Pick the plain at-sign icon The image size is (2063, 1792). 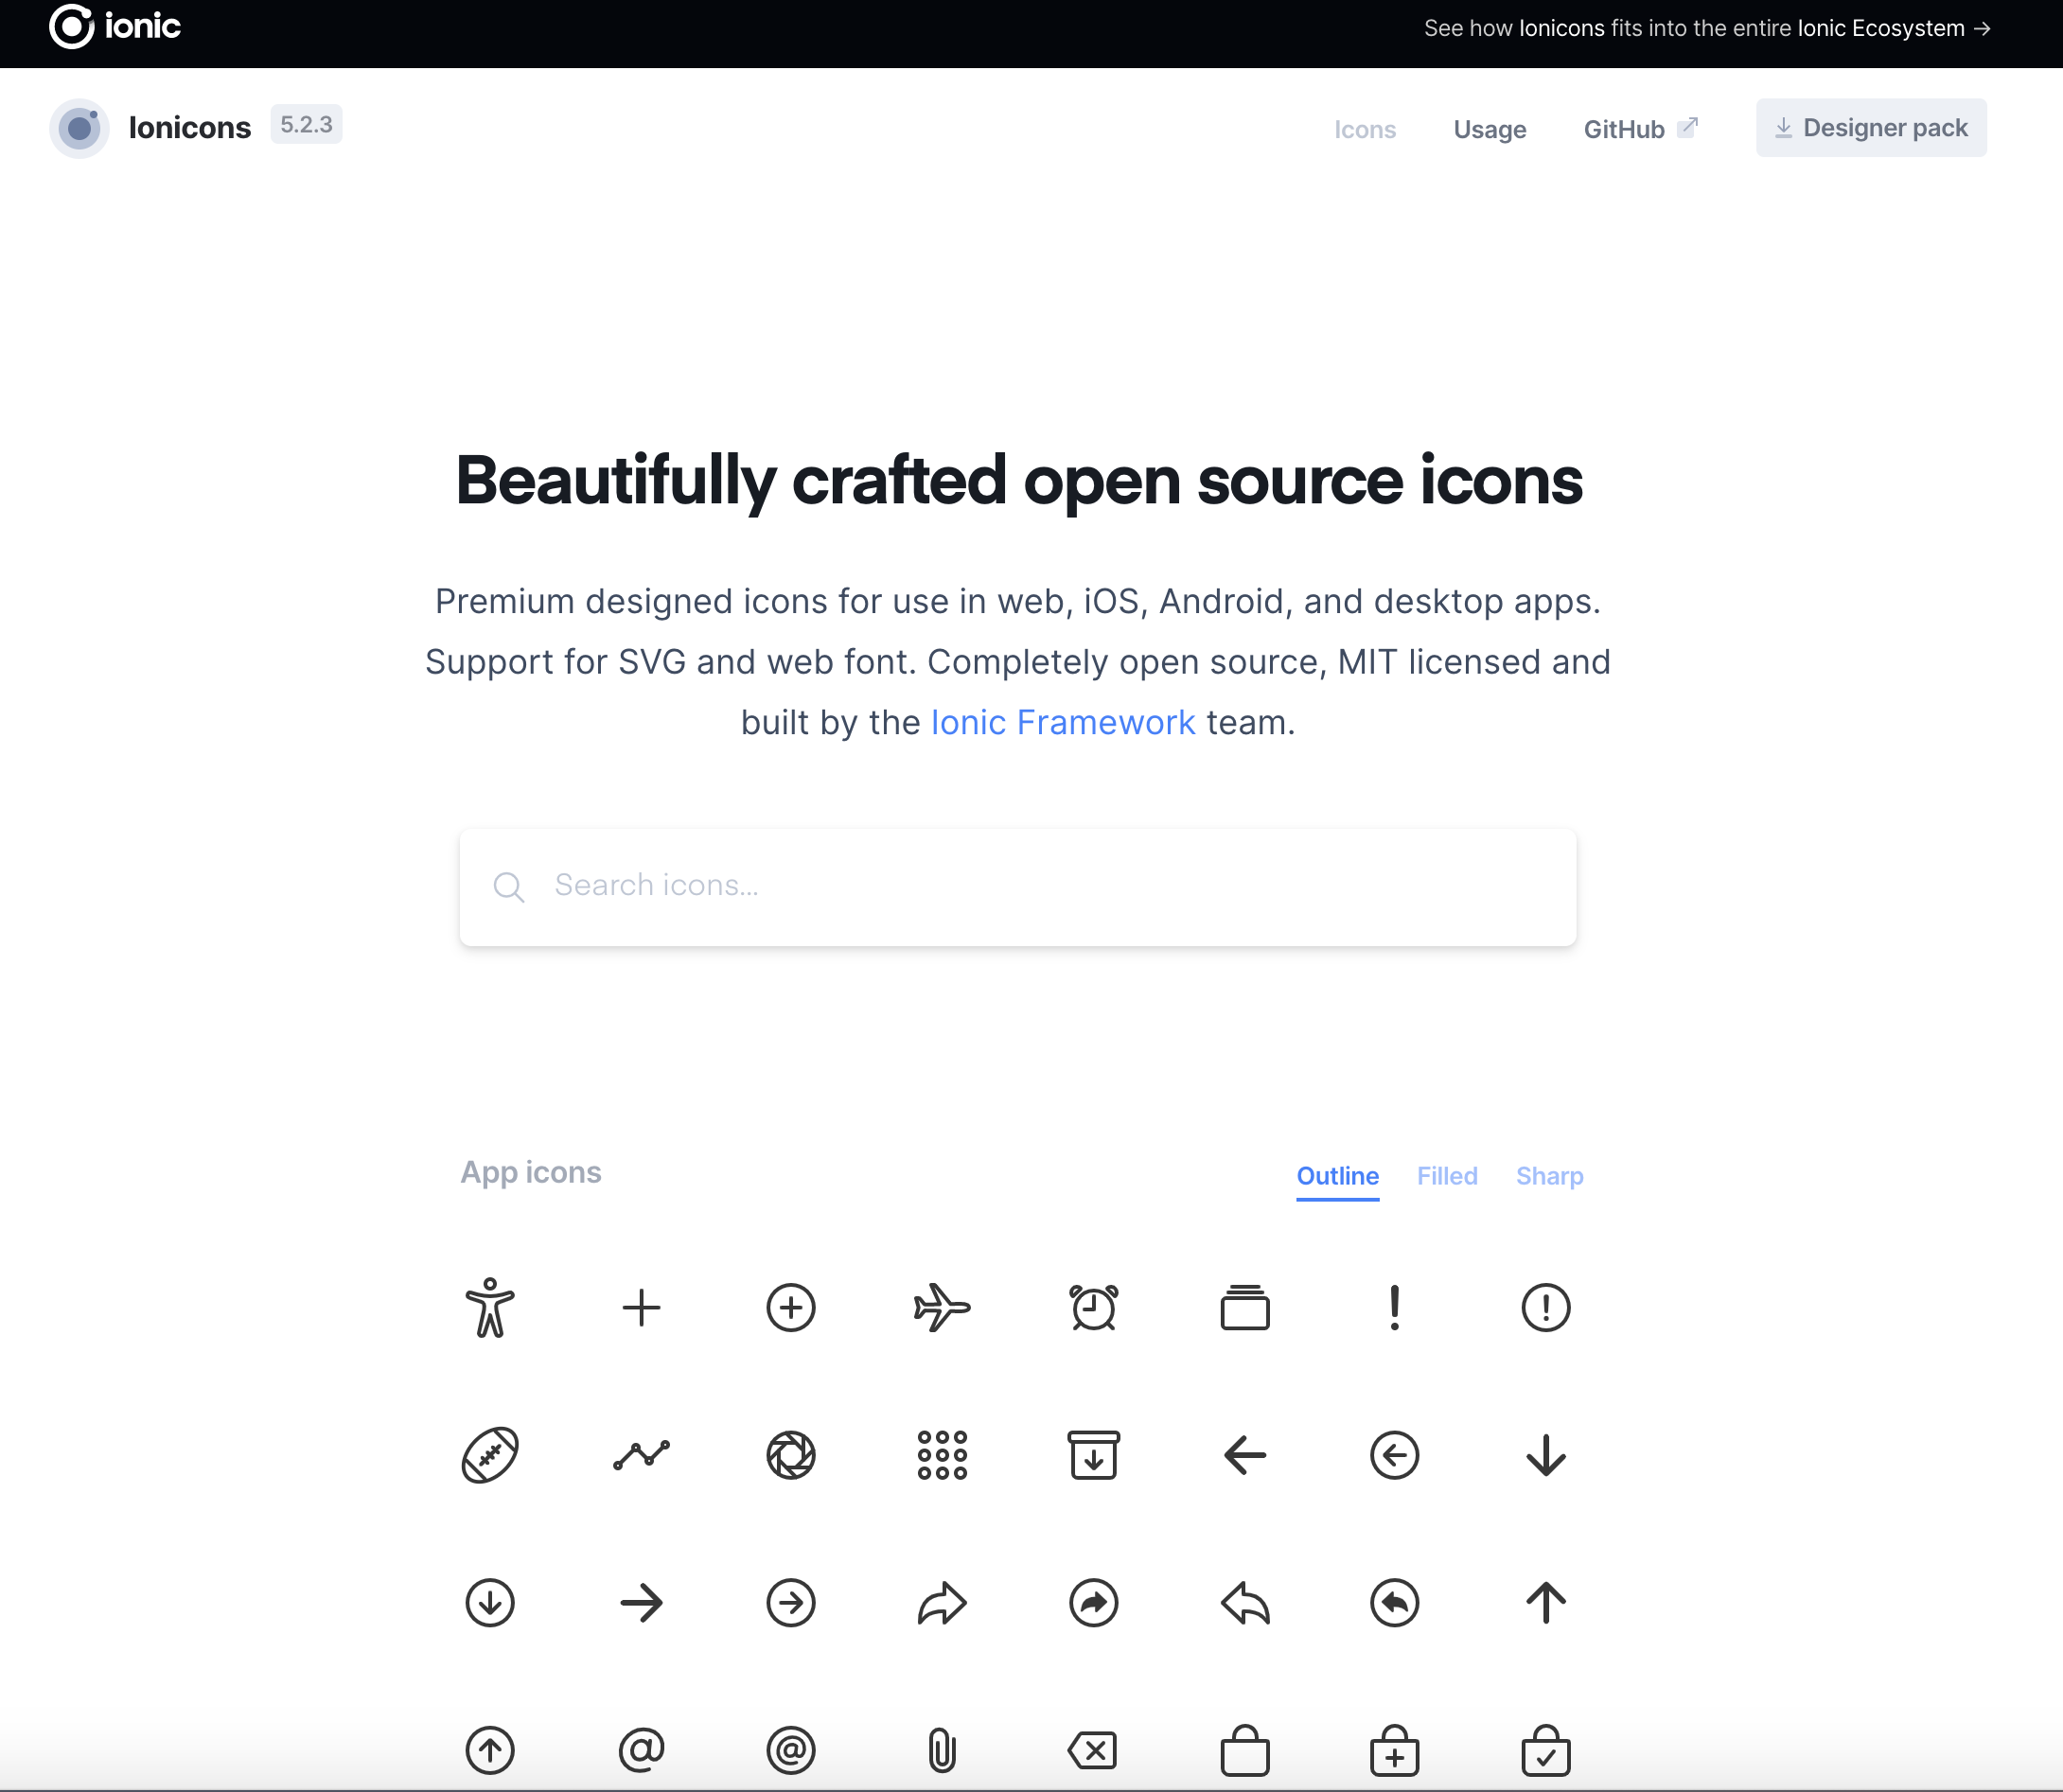[641, 1750]
